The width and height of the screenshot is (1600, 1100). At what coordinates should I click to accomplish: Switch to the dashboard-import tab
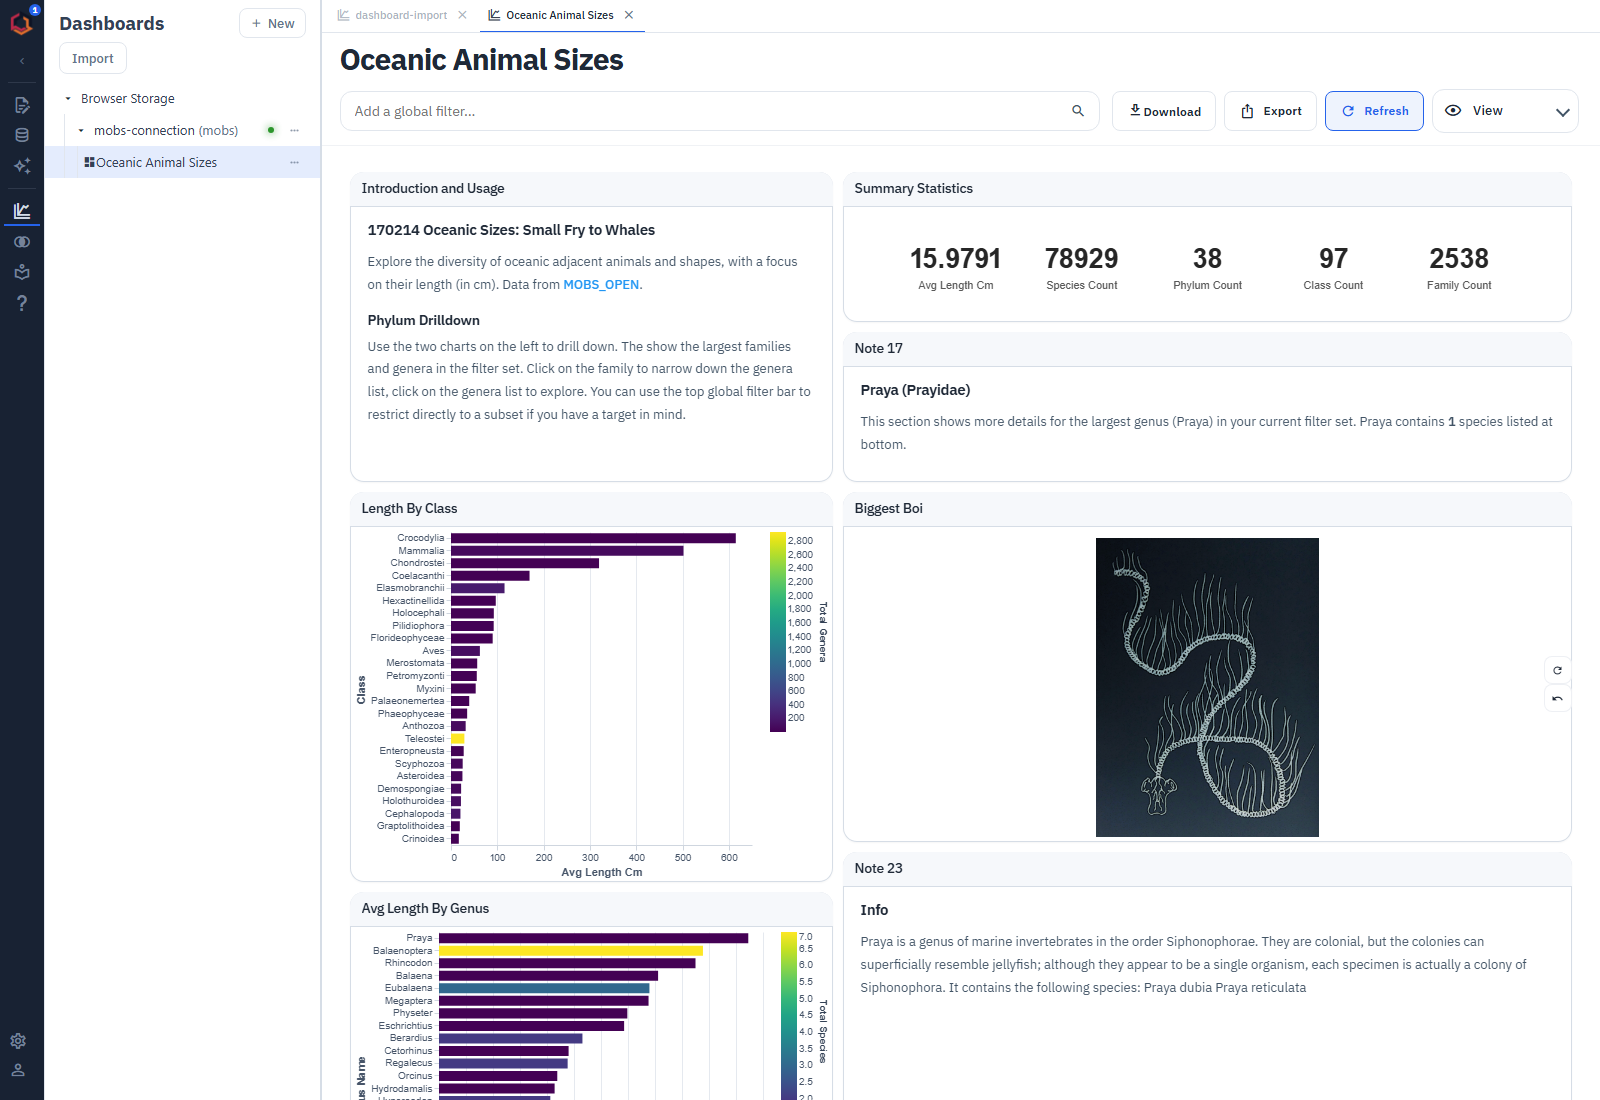[401, 15]
